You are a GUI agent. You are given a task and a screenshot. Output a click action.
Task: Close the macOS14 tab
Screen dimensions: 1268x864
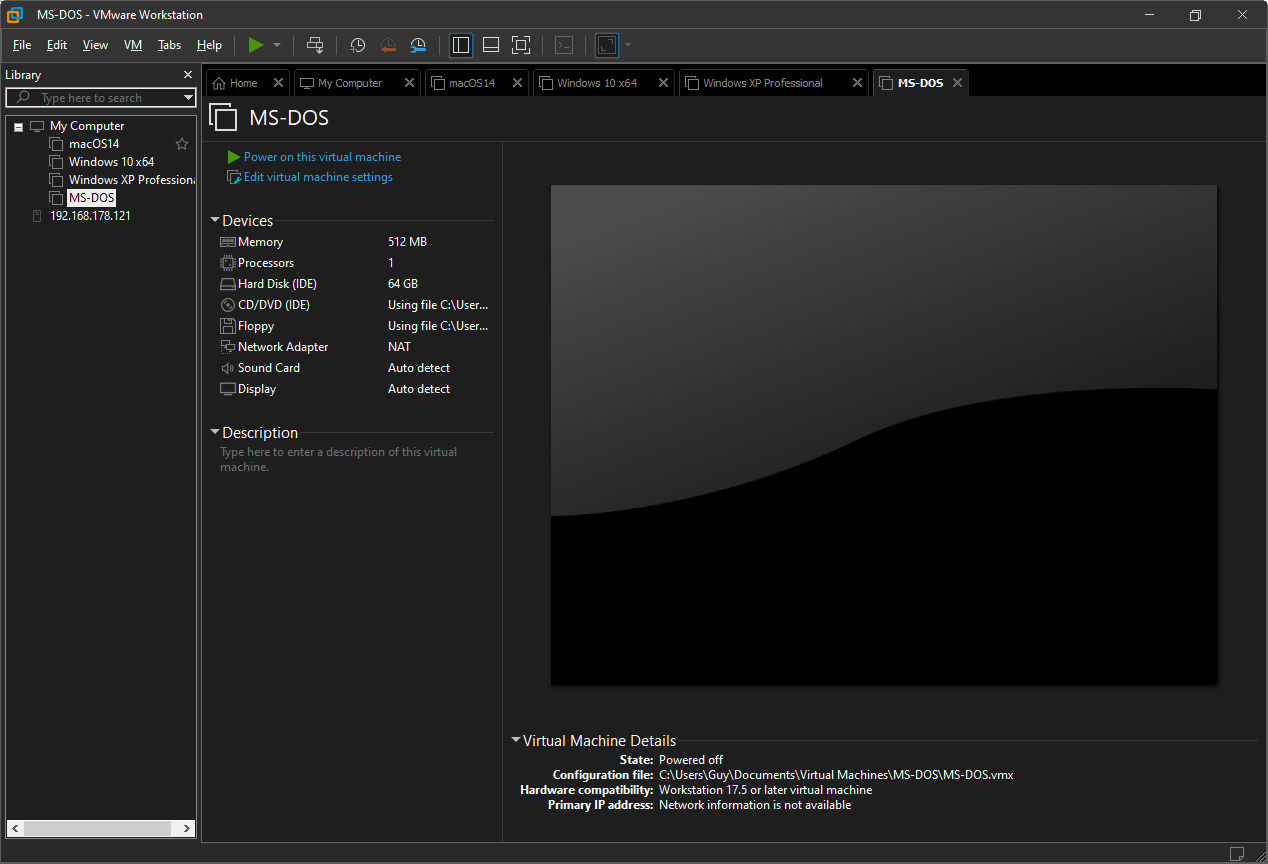coord(517,83)
